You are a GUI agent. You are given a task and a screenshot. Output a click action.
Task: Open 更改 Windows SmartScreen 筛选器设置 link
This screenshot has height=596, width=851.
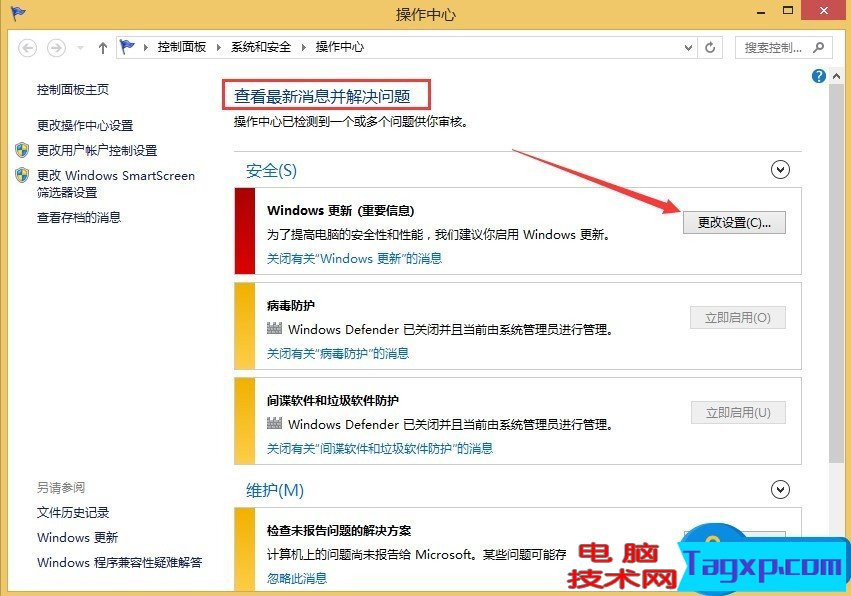116,184
